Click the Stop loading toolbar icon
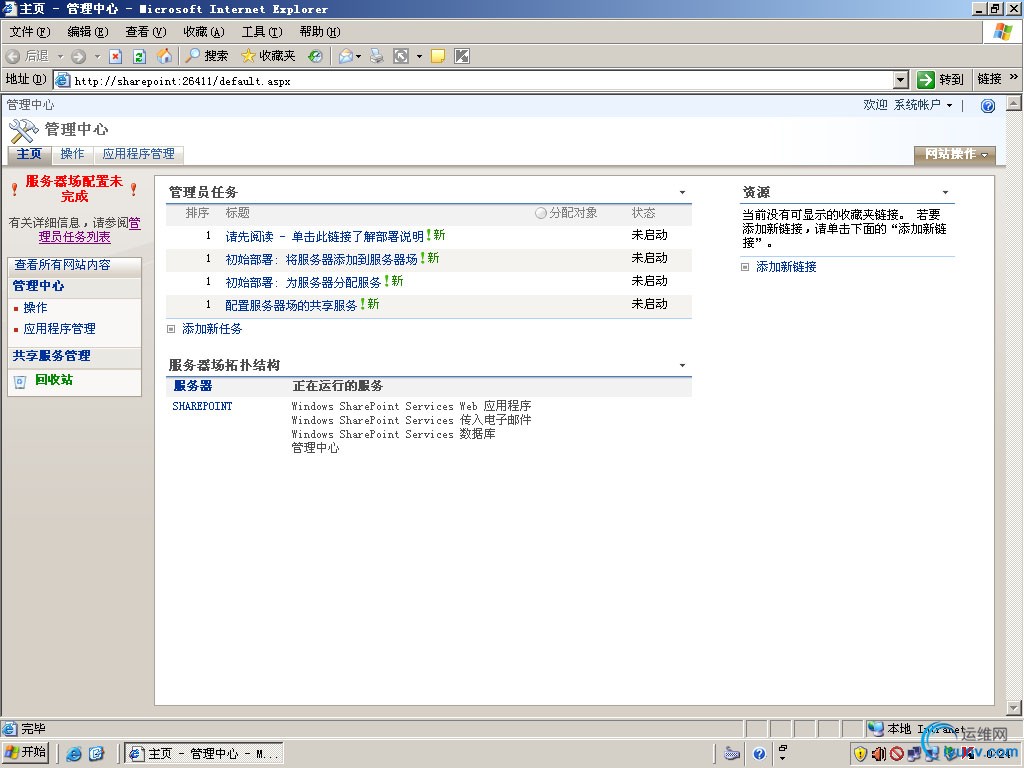The width and height of the screenshot is (1024, 768). pyautogui.click(x=116, y=57)
